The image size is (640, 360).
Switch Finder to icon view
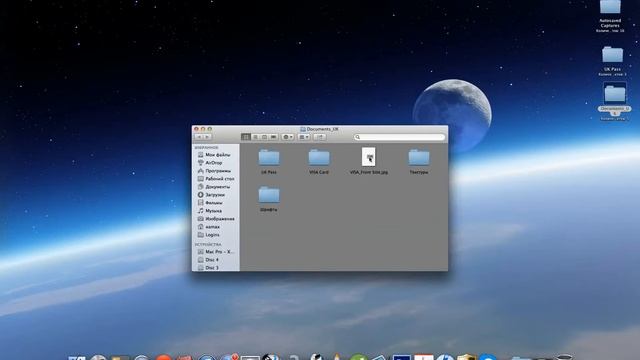(x=246, y=137)
